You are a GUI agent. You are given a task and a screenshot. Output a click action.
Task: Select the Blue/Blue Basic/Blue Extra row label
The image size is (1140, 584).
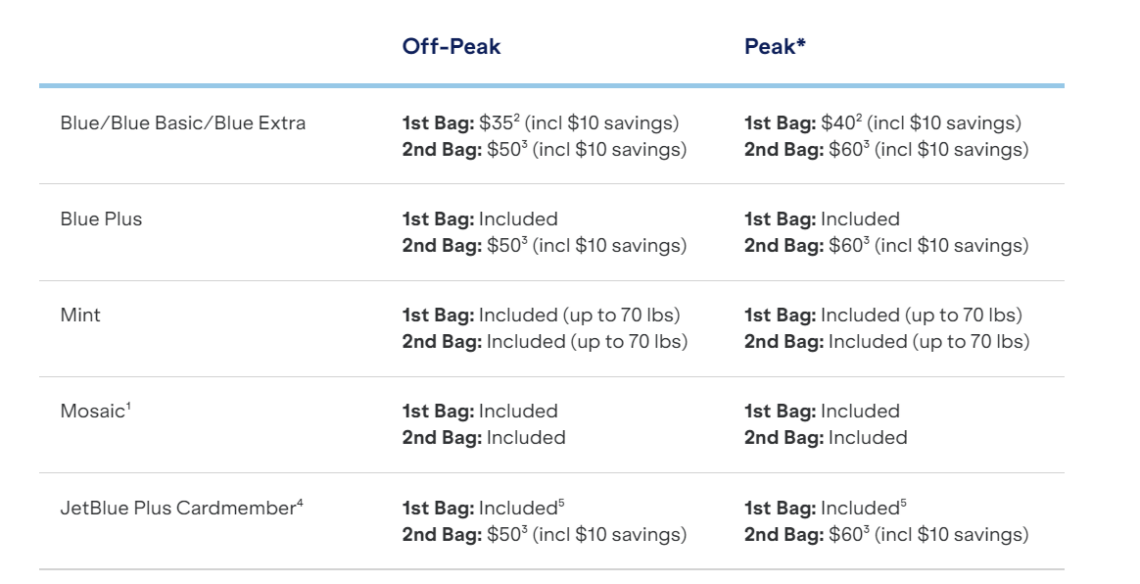(180, 123)
